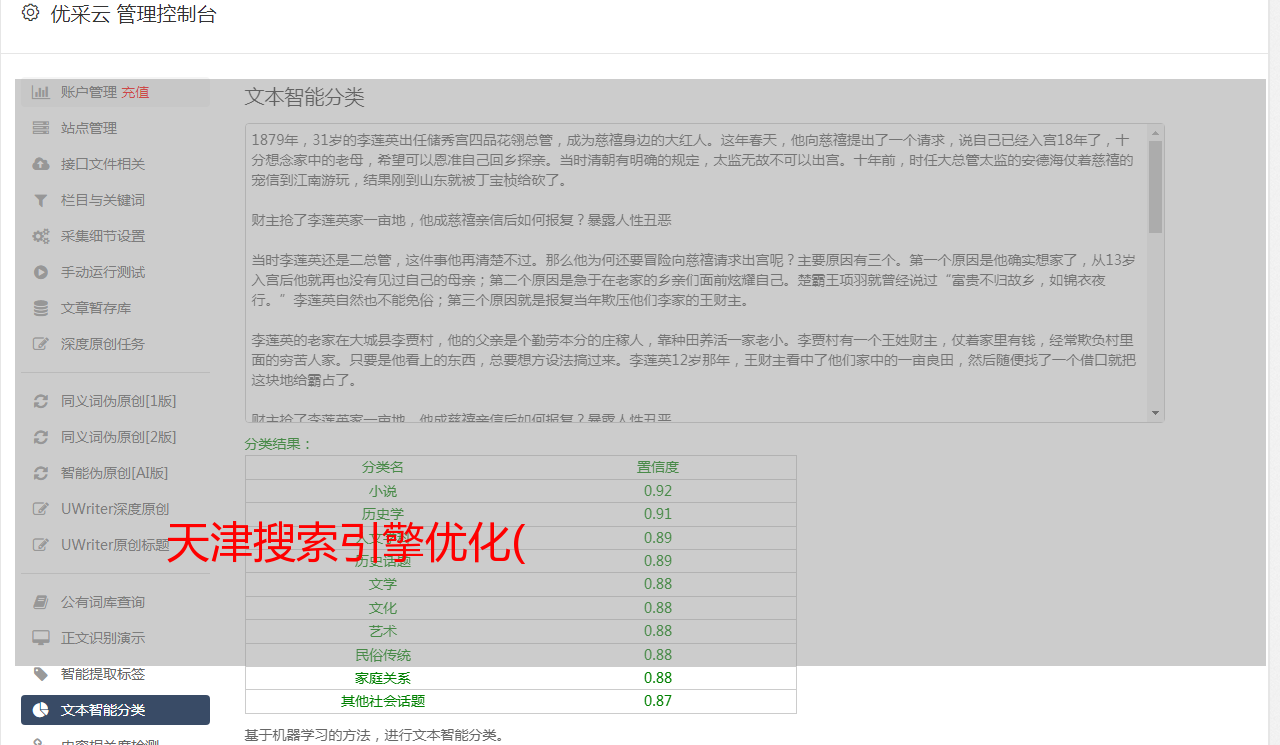This screenshot has width=1280, height=745.
Task: Click the database icon for 文章暂存库
Action: tap(40, 308)
